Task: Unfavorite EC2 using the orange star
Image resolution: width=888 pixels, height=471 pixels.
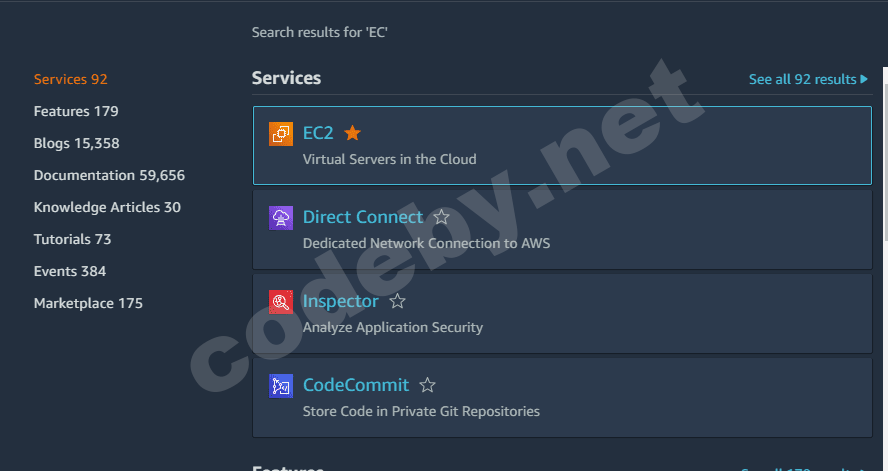Action: pyautogui.click(x=352, y=133)
